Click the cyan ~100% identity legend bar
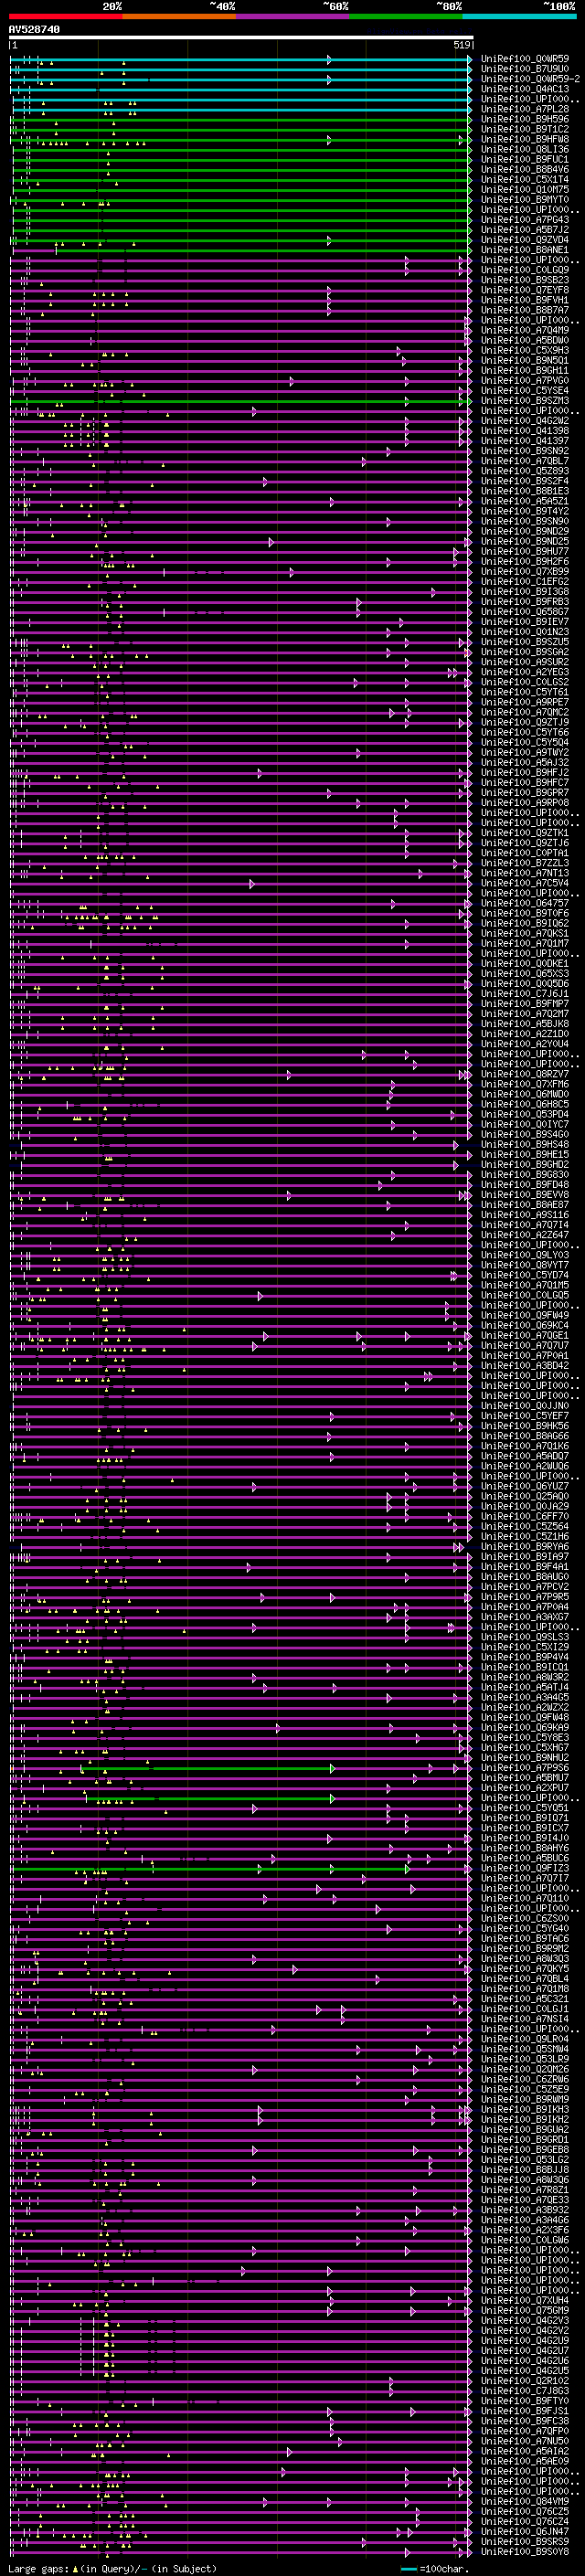 519,16
